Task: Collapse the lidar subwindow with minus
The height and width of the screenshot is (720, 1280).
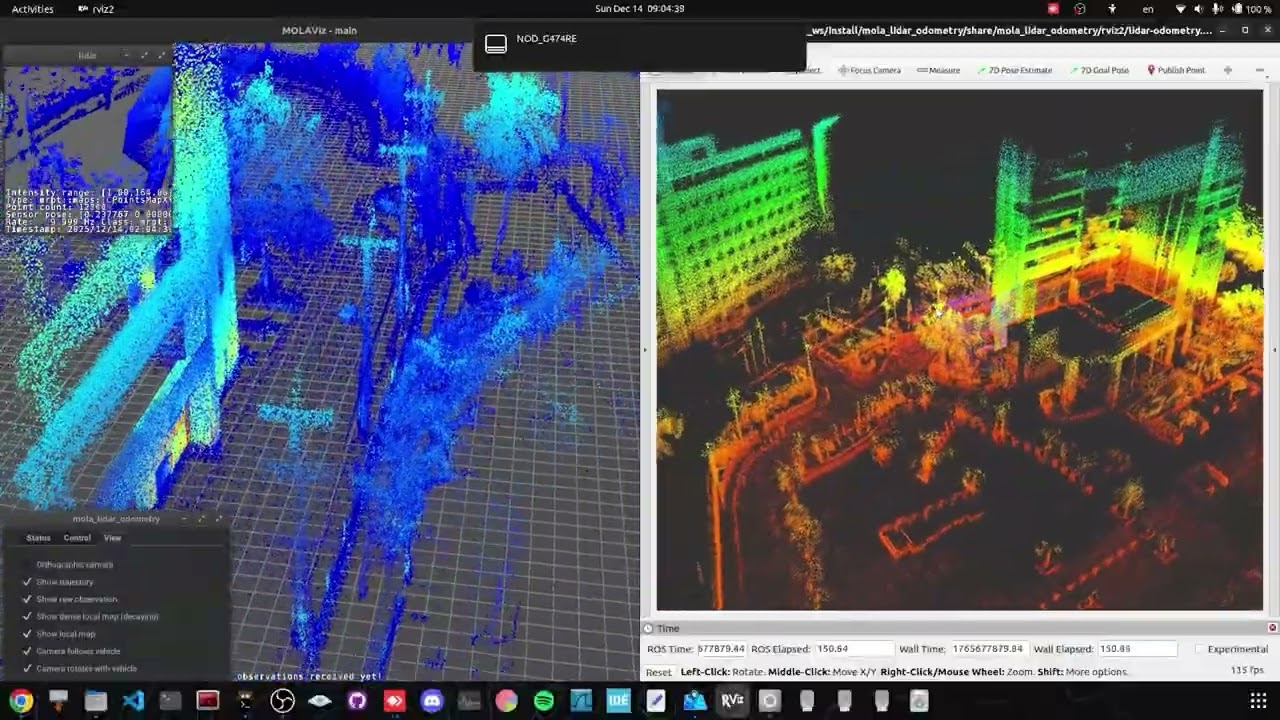Action: [x=125, y=55]
